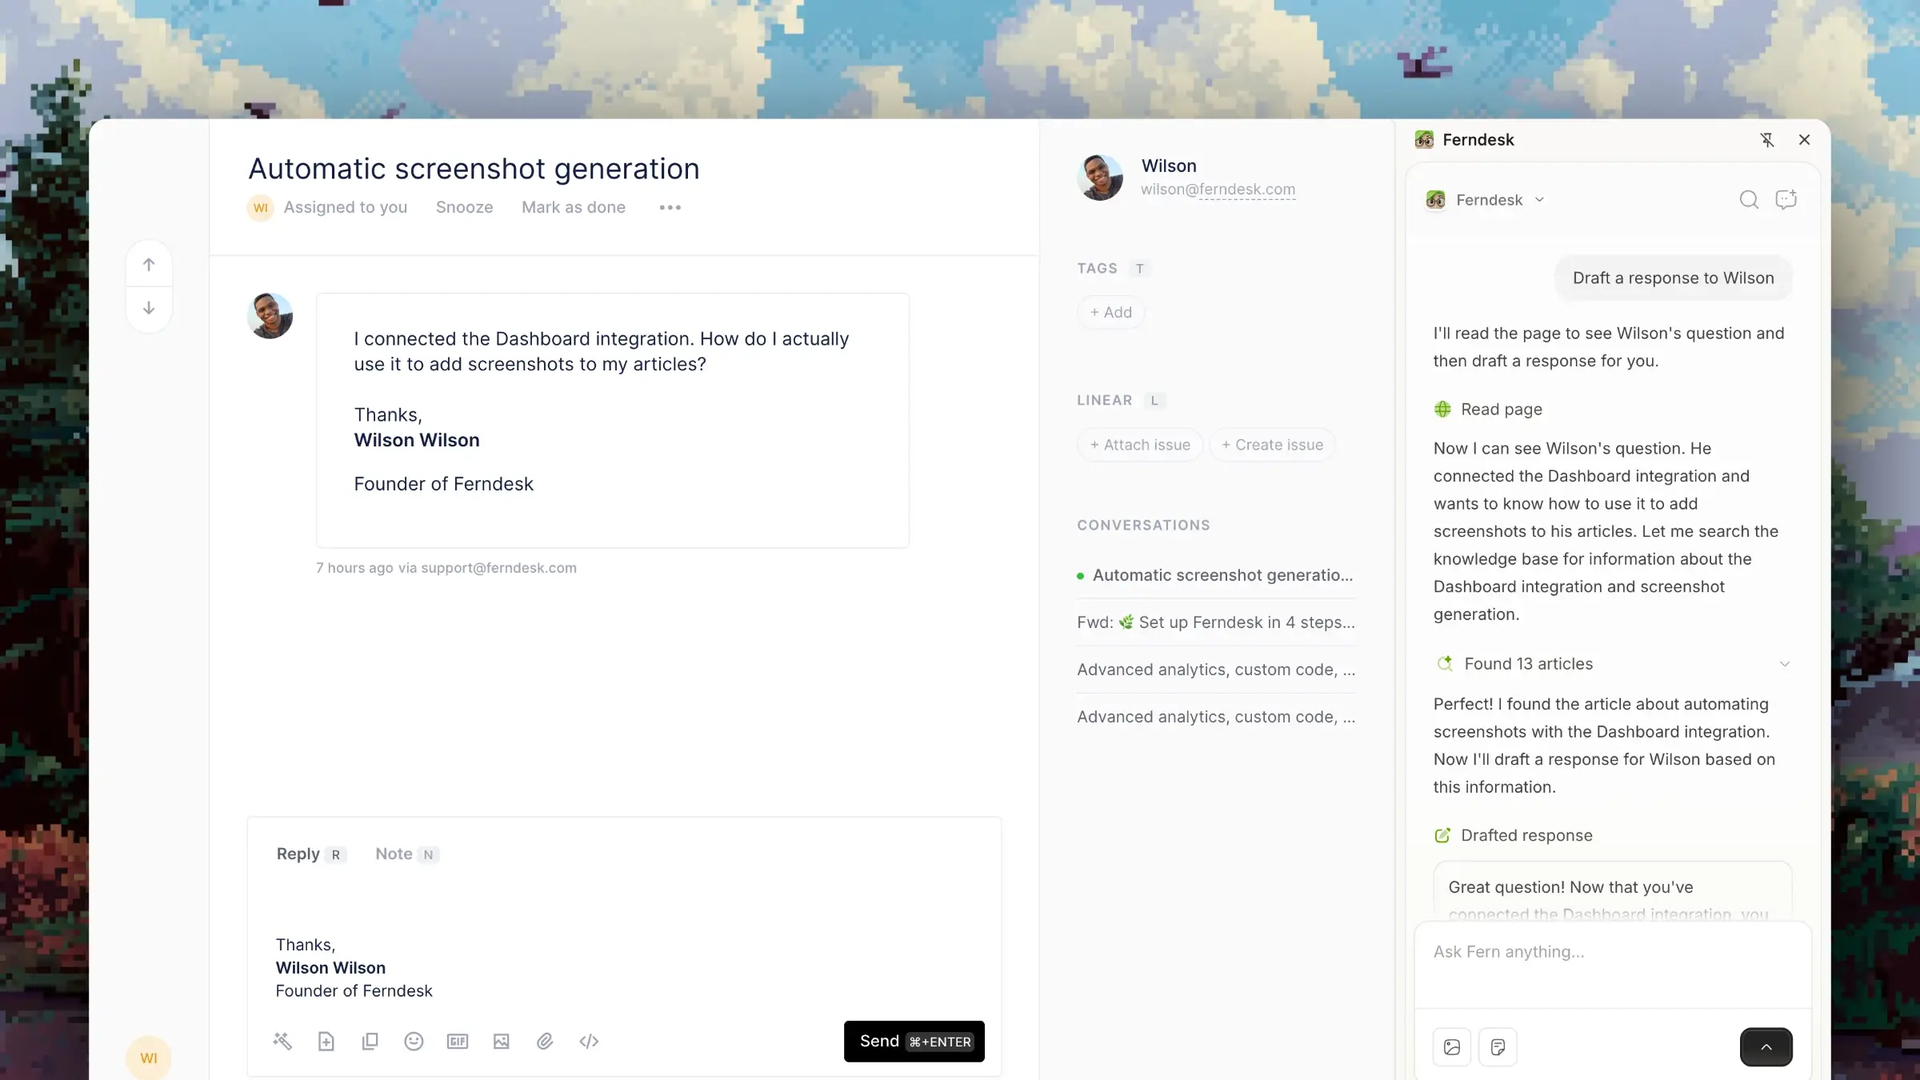The width and height of the screenshot is (1920, 1080).
Task: Attach an image in the Fern chat input
Action: [x=1452, y=1047]
